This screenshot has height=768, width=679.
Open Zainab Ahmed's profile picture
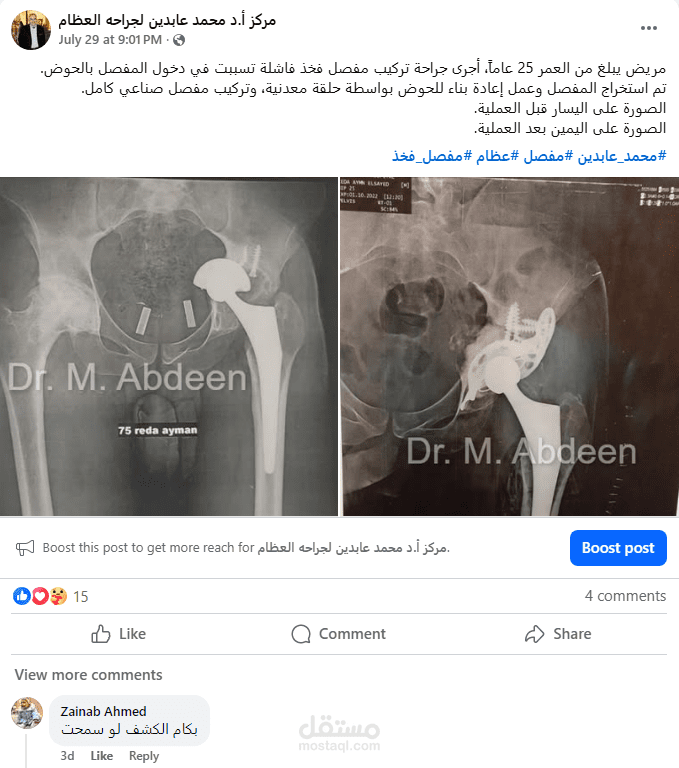[27, 713]
